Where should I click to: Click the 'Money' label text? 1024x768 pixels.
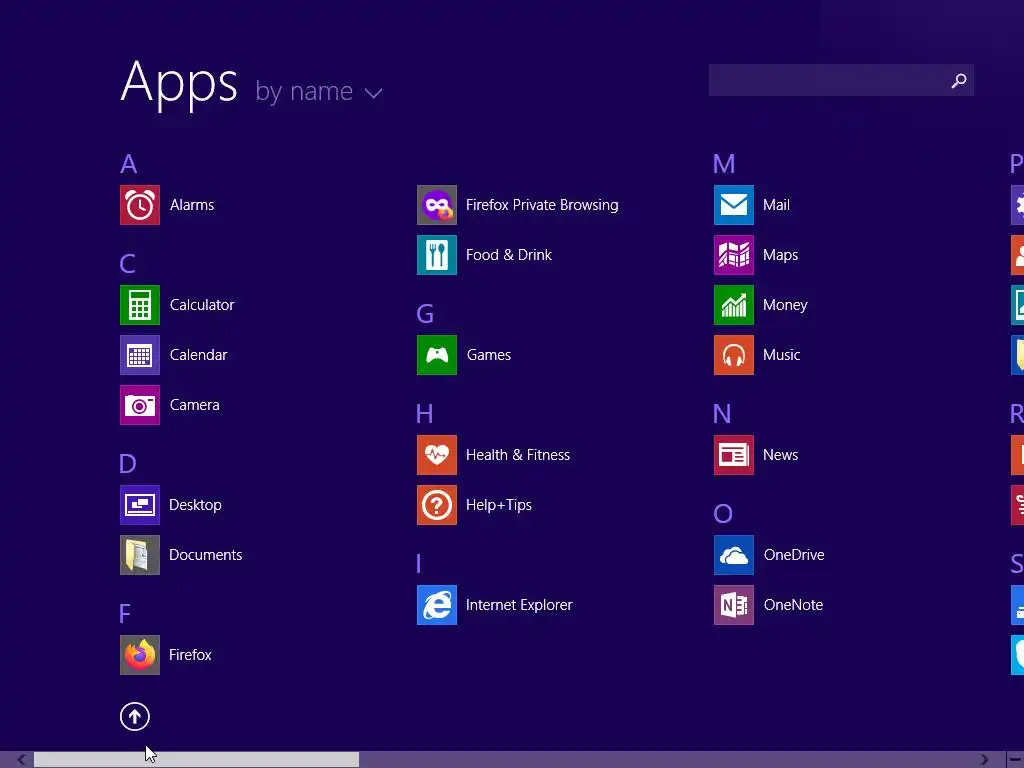click(785, 305)
